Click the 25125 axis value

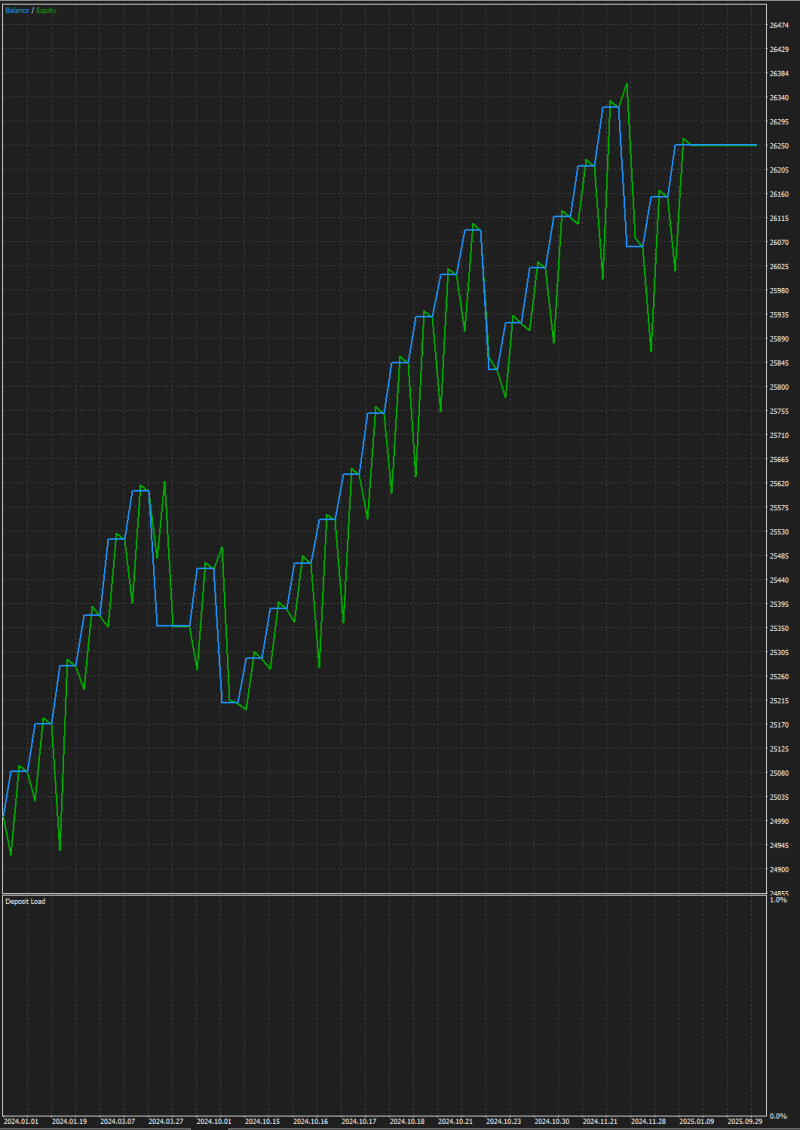778,749
